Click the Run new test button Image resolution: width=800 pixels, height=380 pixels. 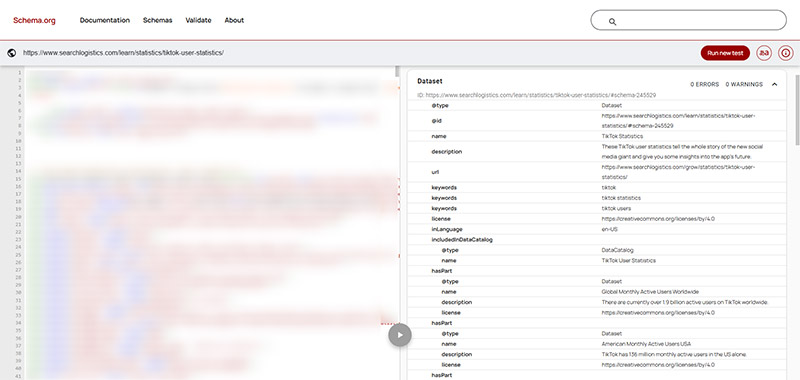725,53
